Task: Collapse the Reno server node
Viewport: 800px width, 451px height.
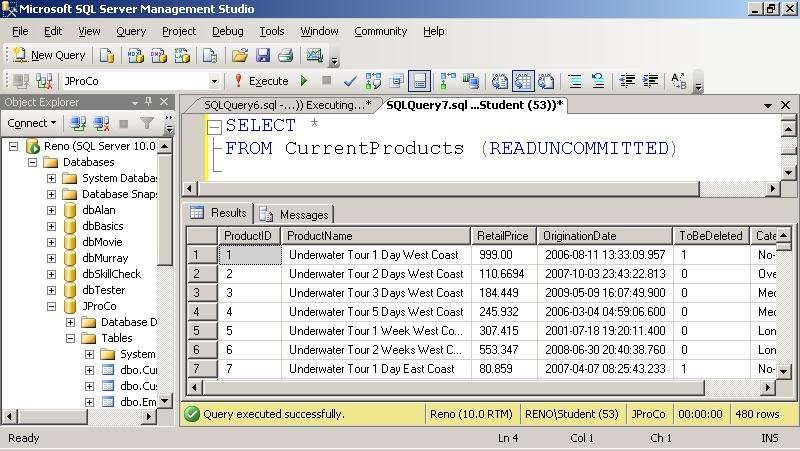Action: (14, 146)
